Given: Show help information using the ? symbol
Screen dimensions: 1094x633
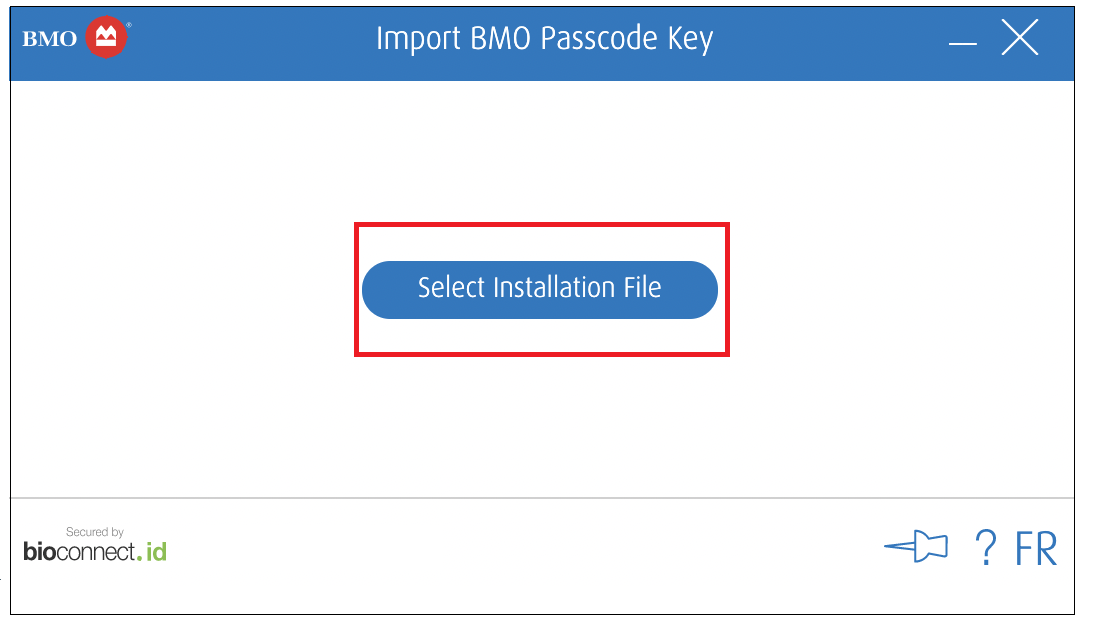Looking at the screenshot, I should coord(985,548).
